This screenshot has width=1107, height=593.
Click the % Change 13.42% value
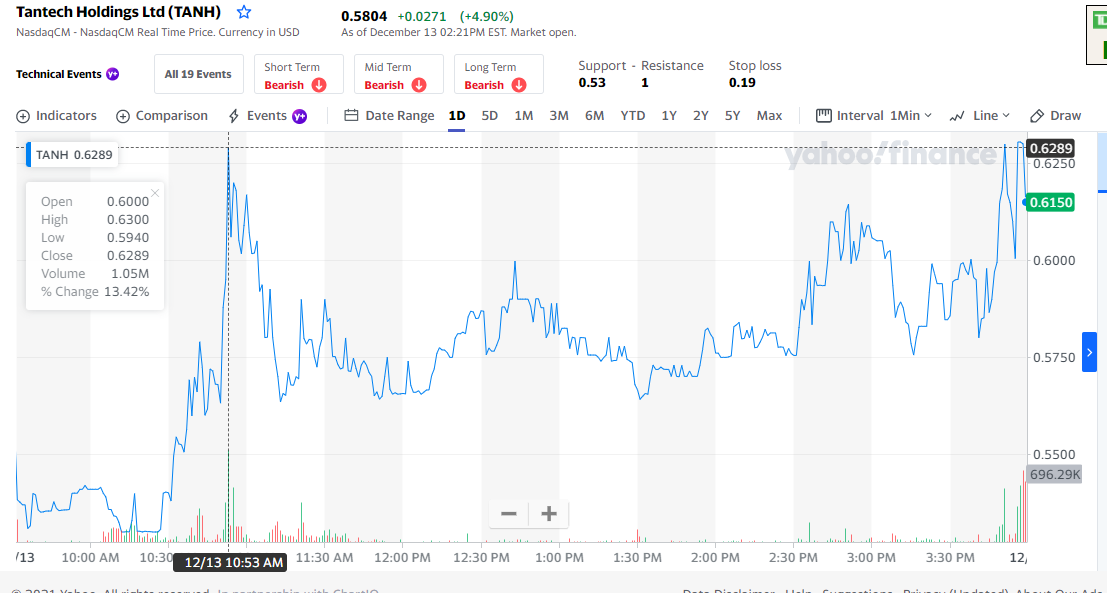126,292
